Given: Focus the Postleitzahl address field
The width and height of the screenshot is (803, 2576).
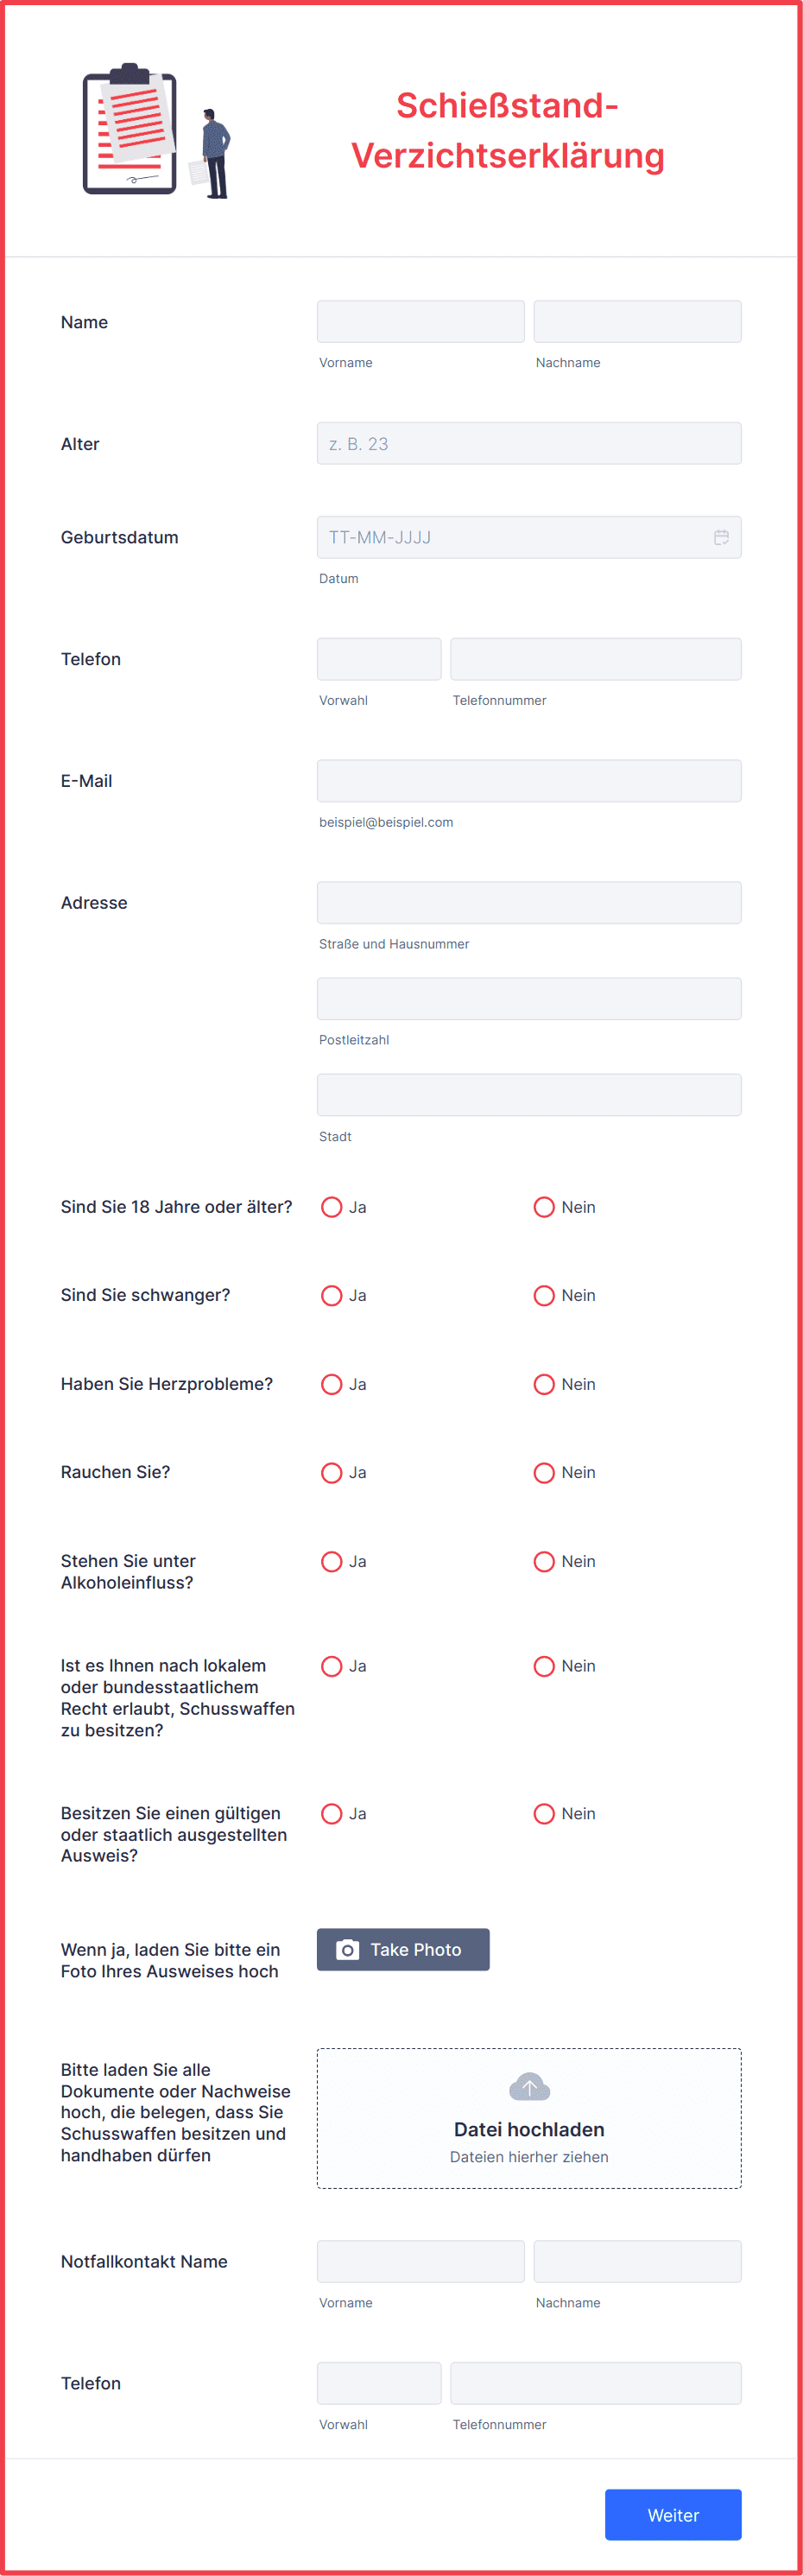Looking at the screenshot, I should point(529,999).
